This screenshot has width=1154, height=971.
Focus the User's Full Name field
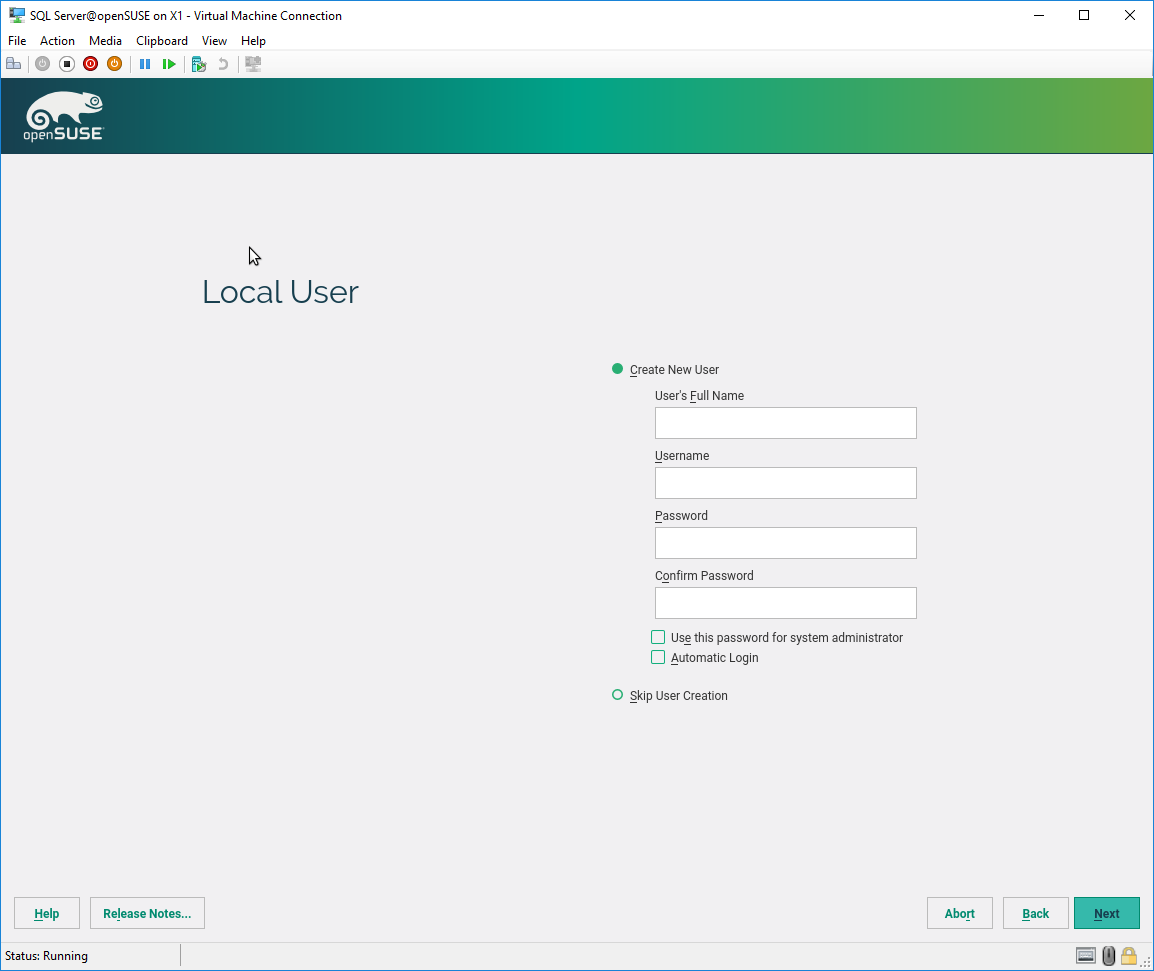click(786, 423)
